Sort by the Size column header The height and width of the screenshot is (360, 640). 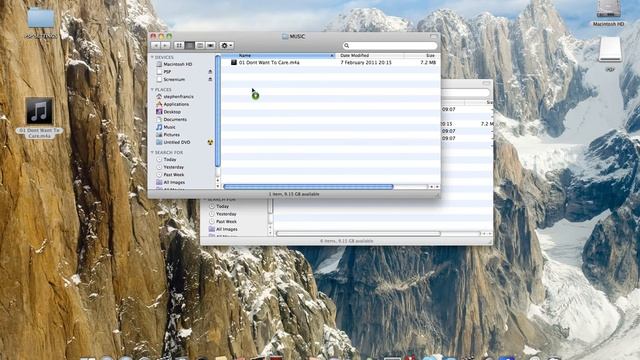(422, 56)
